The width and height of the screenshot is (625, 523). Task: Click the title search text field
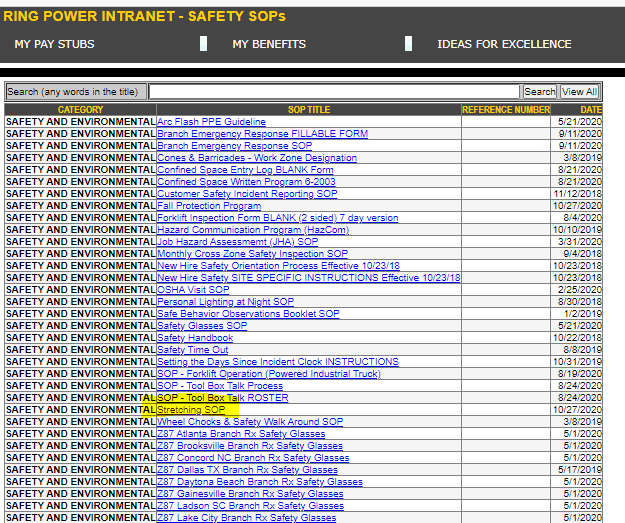(x=335, y=91)
